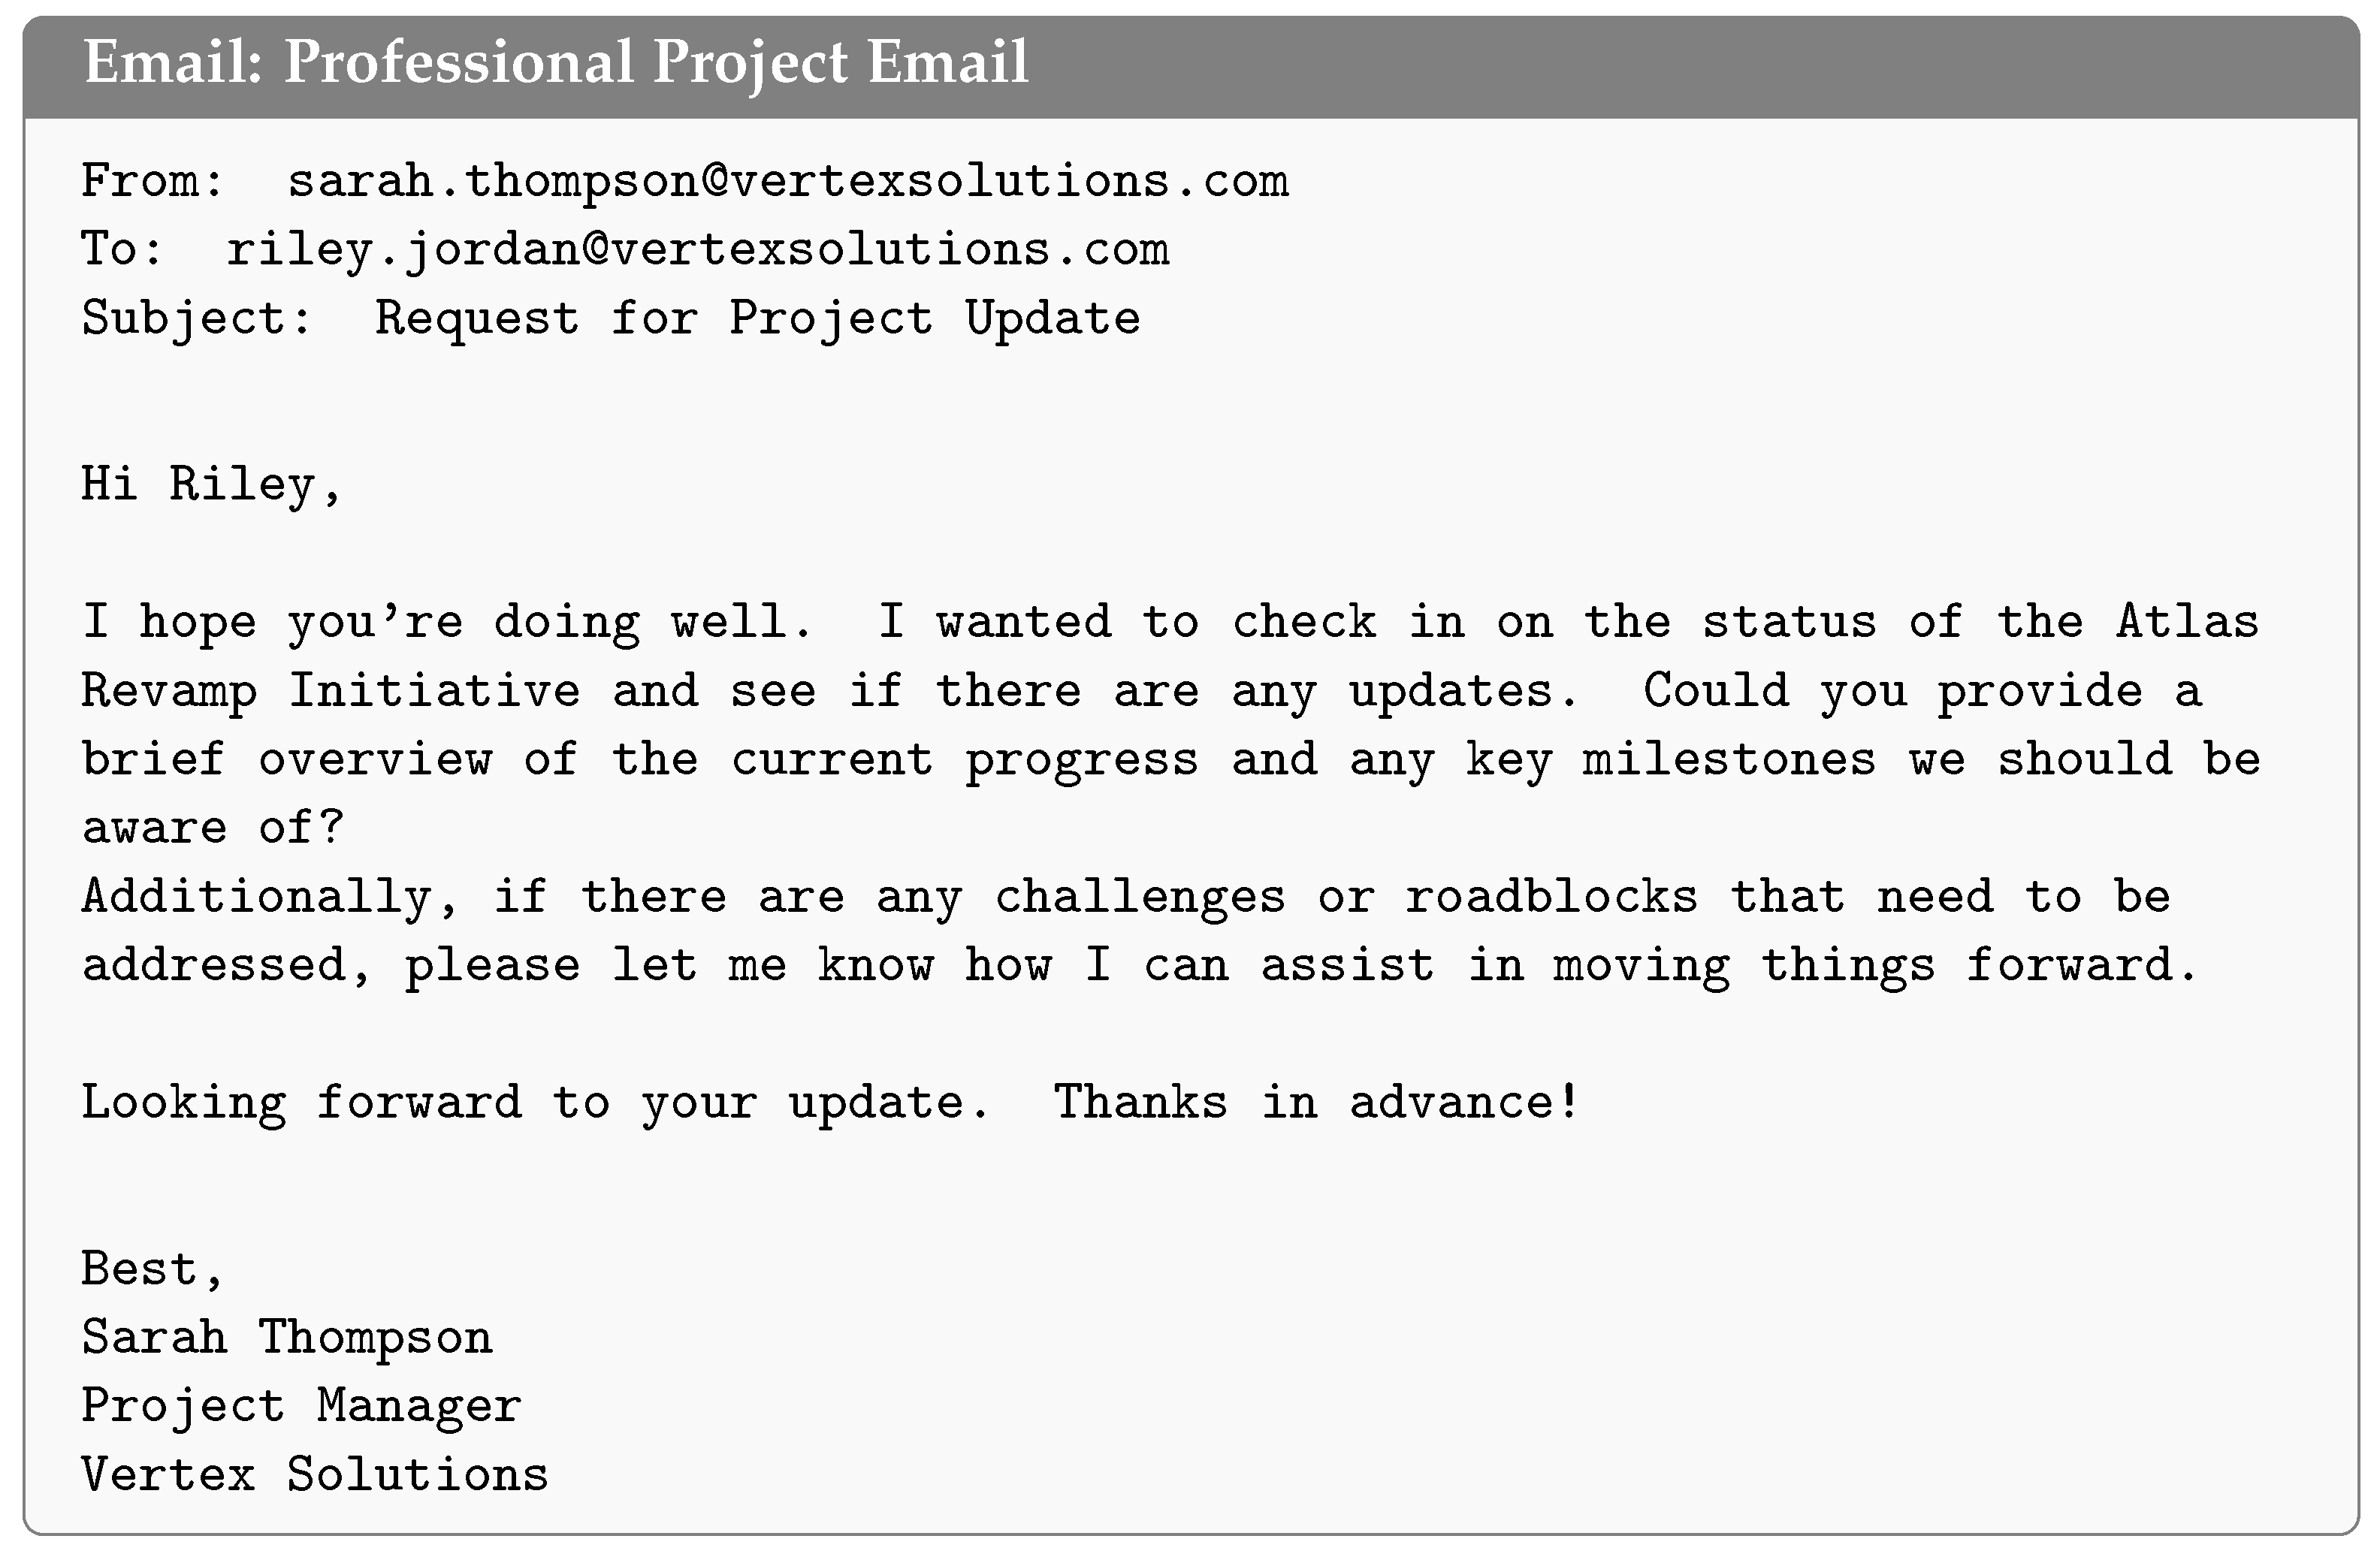
Task: Click the company name "Vertex Solutions" in signature
Action: pos(315,1475)
